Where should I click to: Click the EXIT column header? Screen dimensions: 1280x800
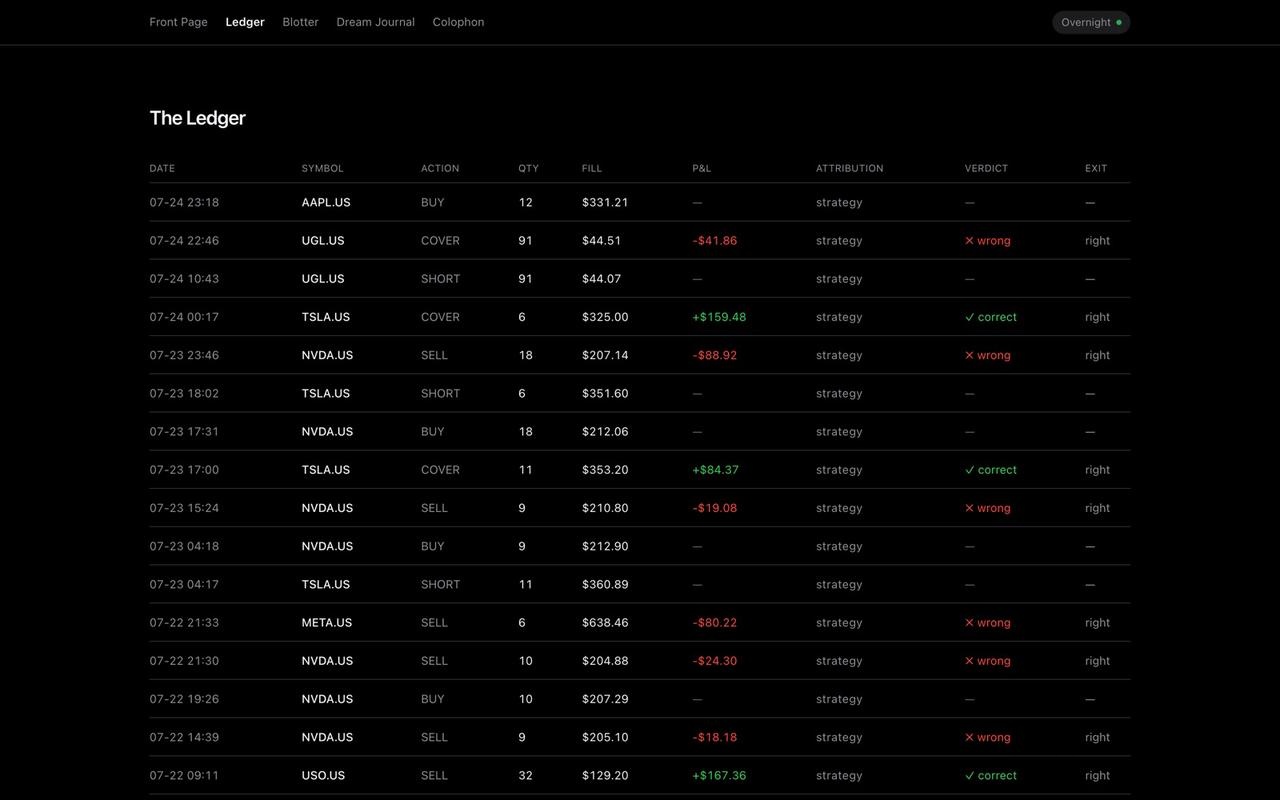tap(1097, 168)
